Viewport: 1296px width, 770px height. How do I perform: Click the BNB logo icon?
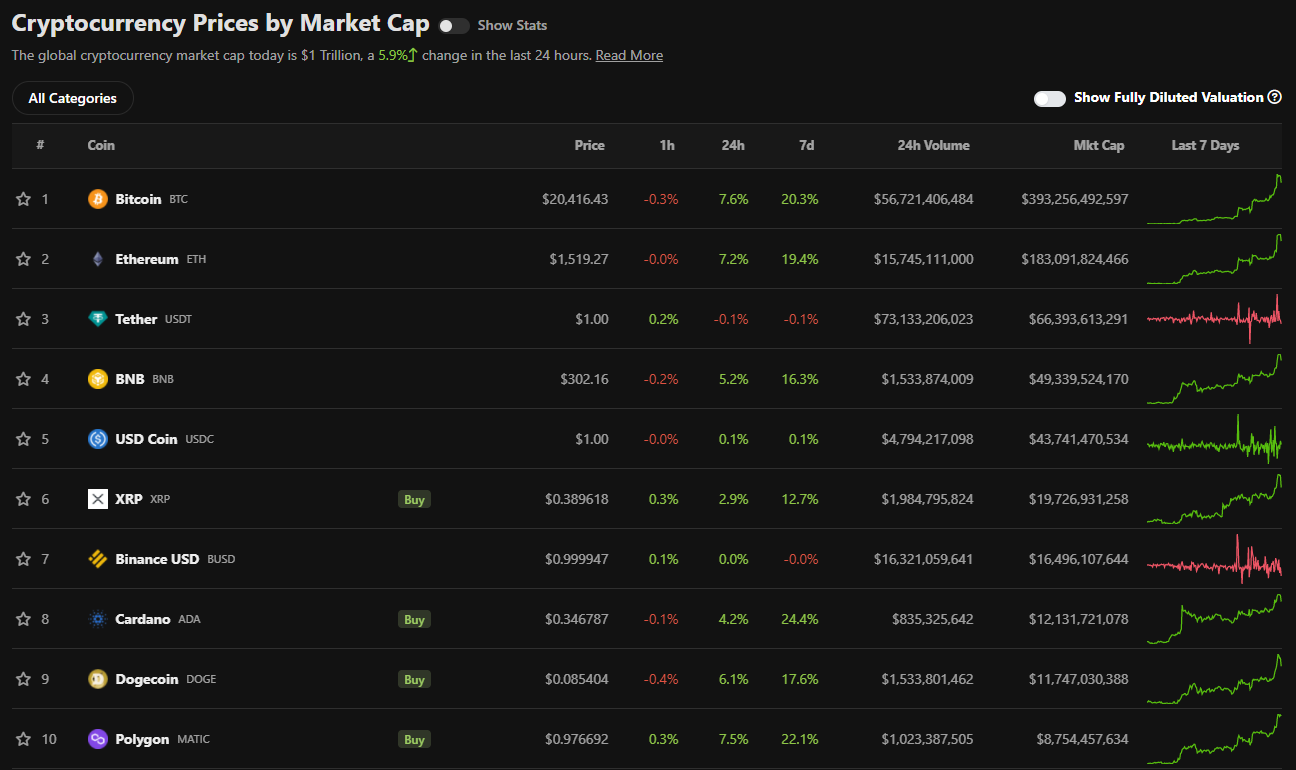point(98,379)
